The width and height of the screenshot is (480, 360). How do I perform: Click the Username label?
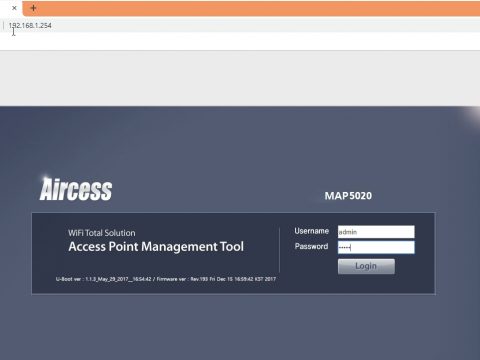(311, 231)
